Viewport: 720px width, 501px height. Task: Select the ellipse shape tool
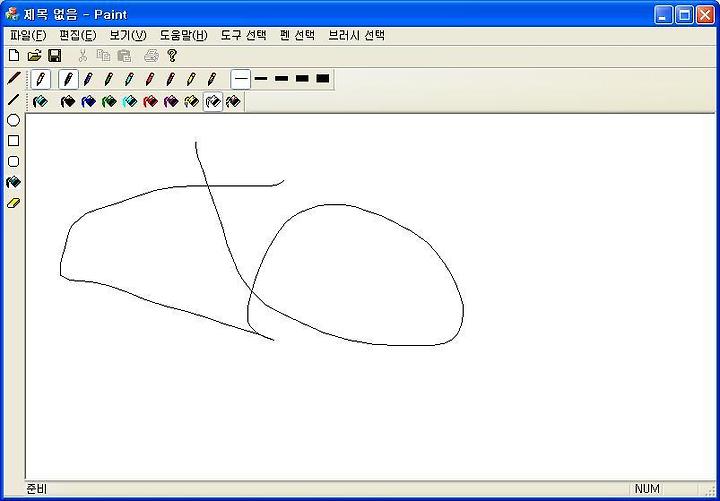click(14, 120)
